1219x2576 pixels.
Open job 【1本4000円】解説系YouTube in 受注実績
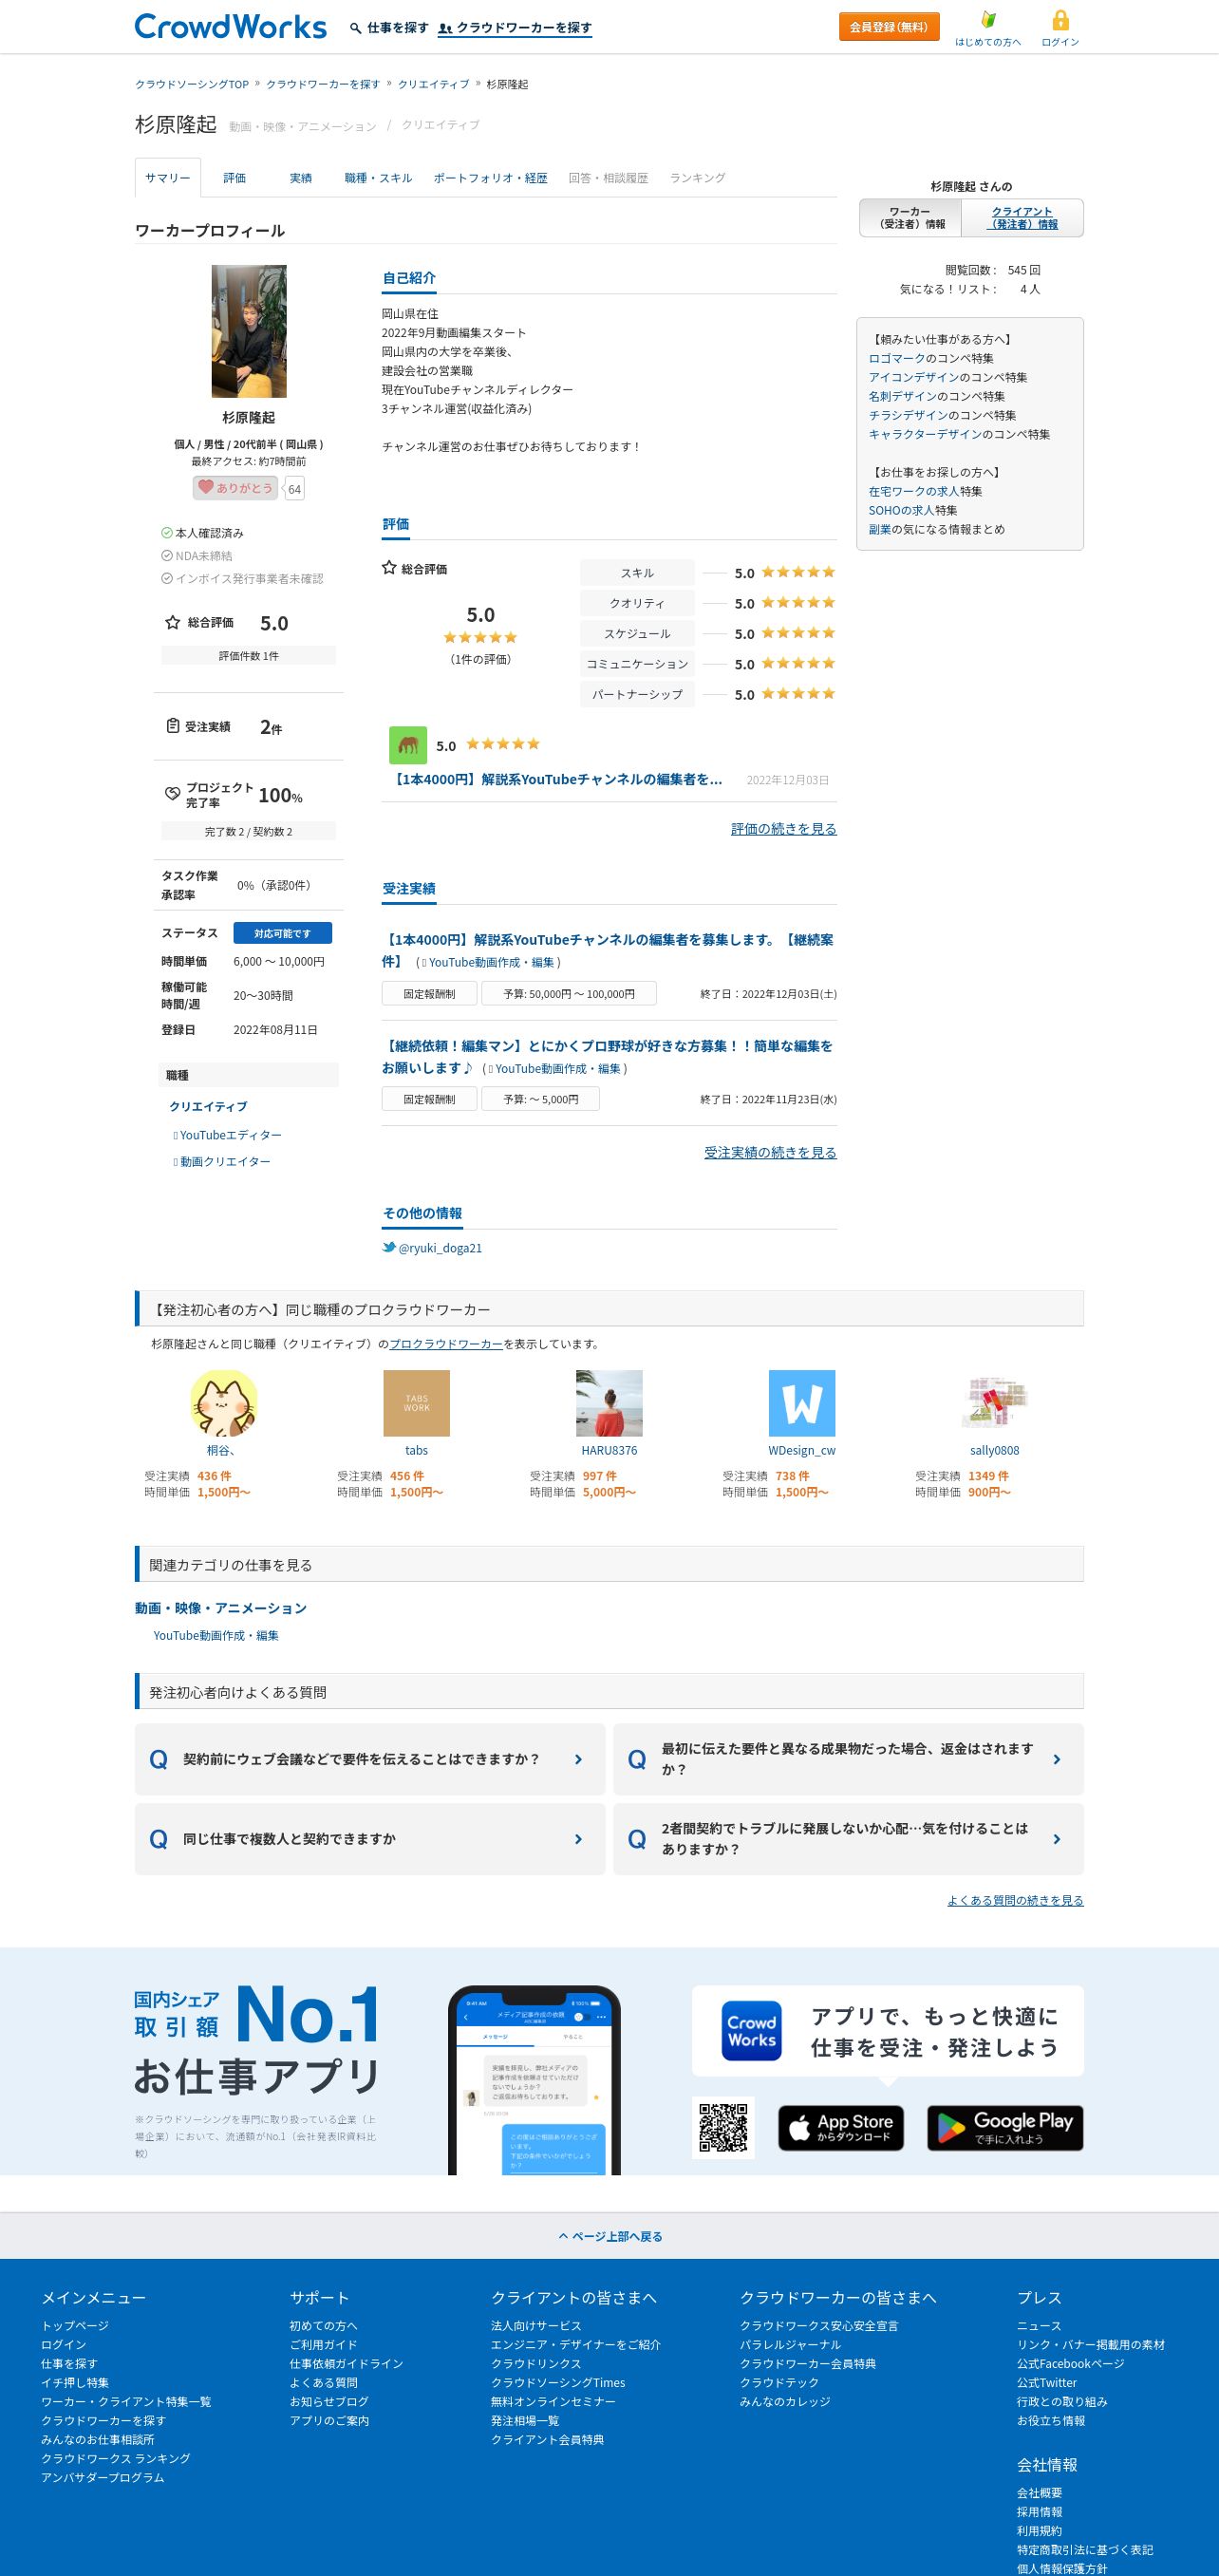coord(607,950)
